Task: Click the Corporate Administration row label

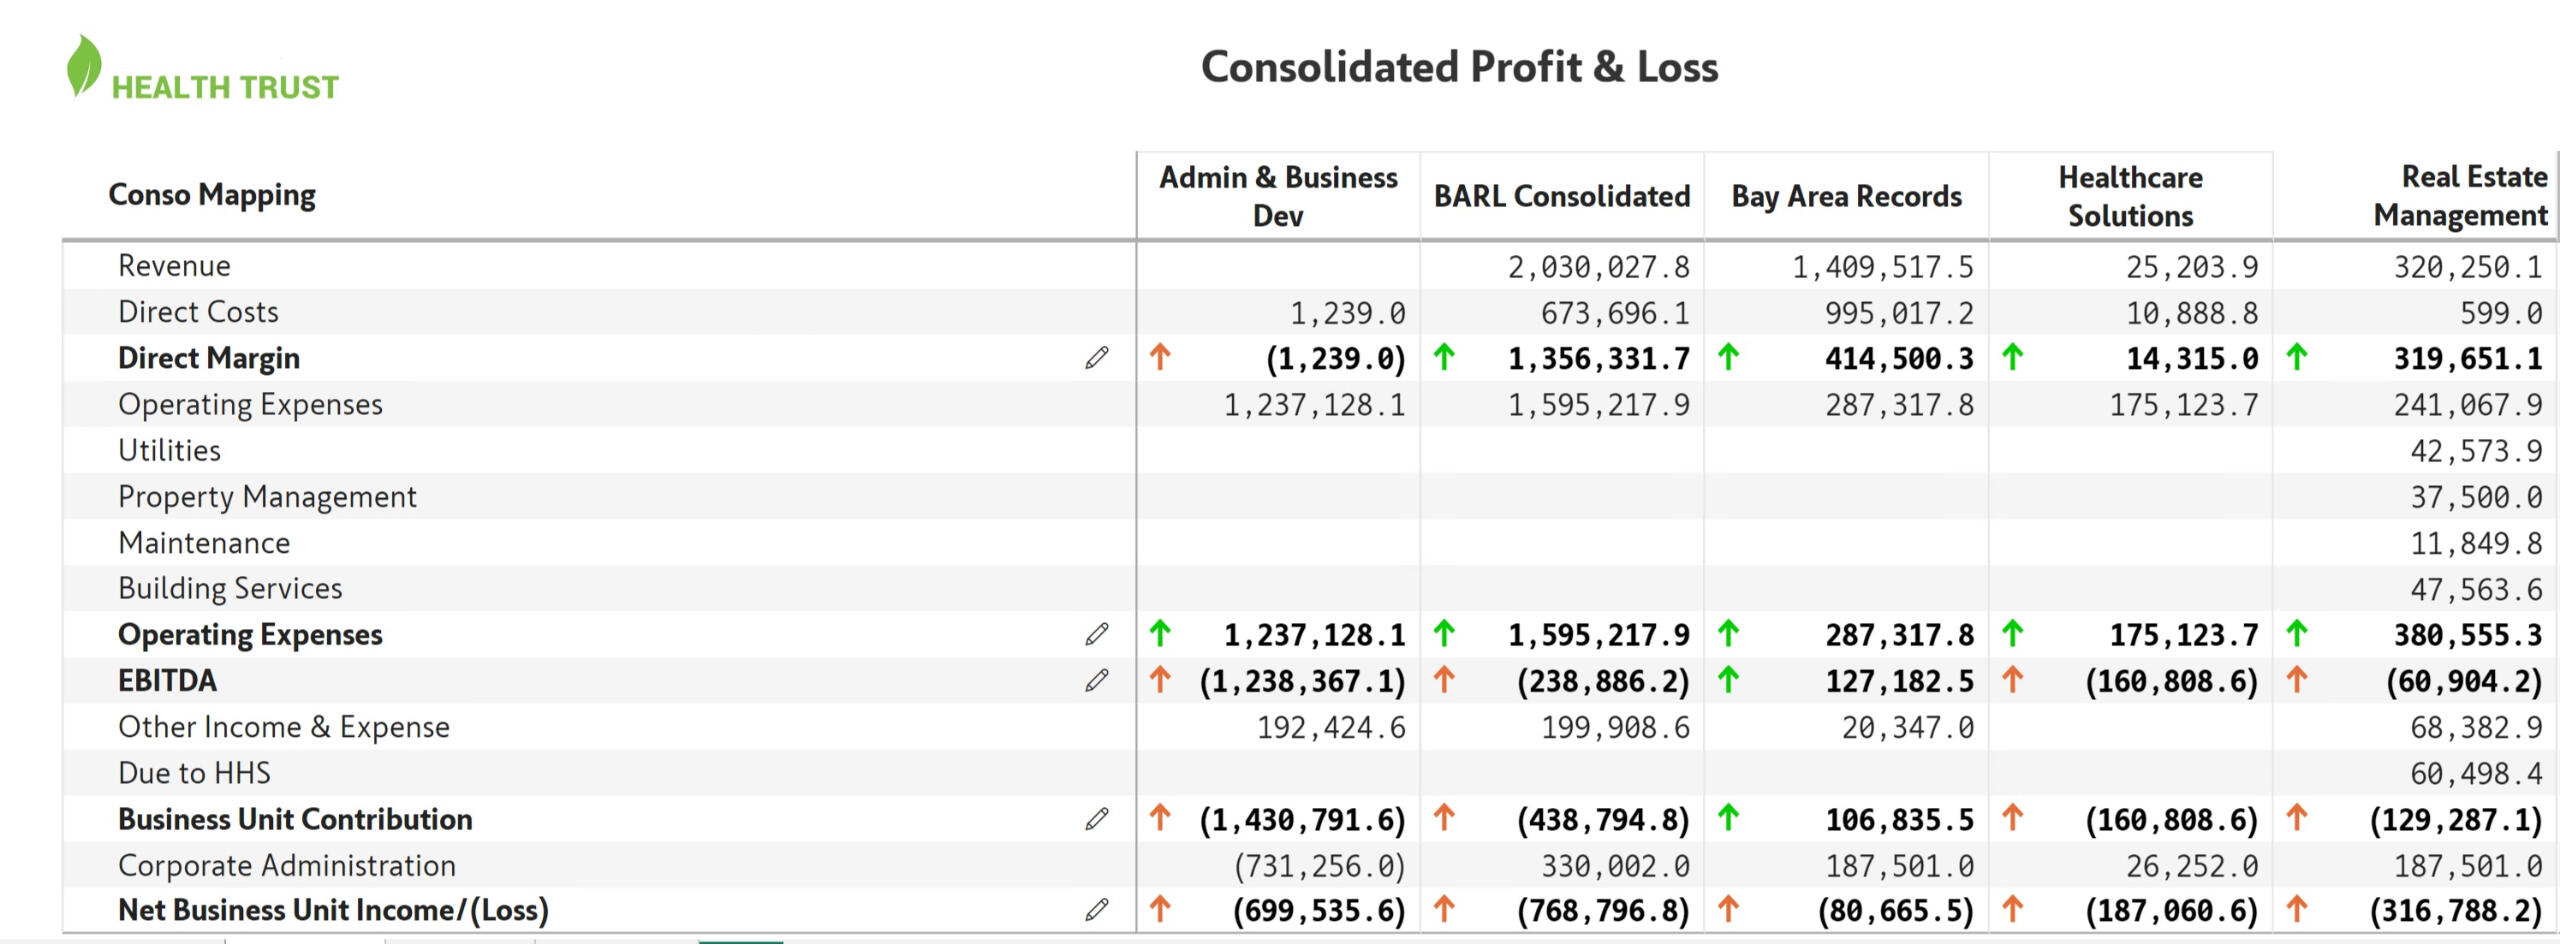Action: click(287, 865)
